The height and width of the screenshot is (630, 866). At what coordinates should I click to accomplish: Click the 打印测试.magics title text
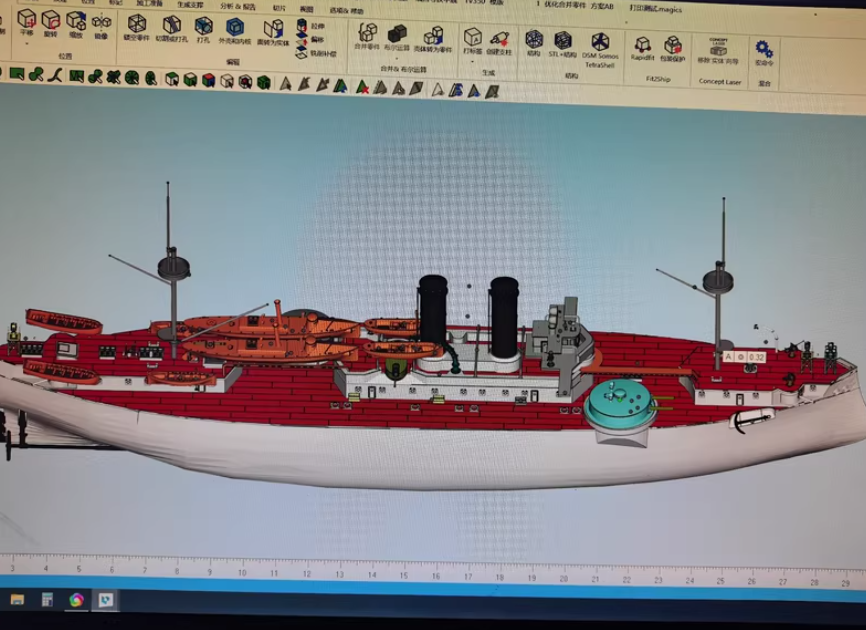[656, 8]
